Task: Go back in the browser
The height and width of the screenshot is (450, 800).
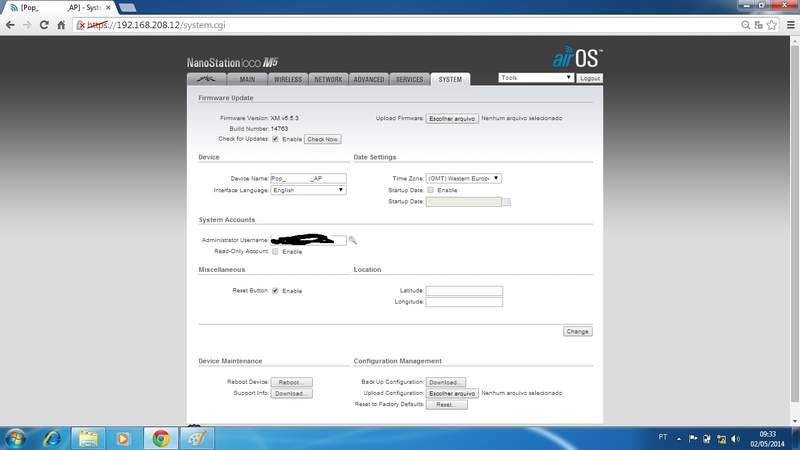Action: point(10,24)
